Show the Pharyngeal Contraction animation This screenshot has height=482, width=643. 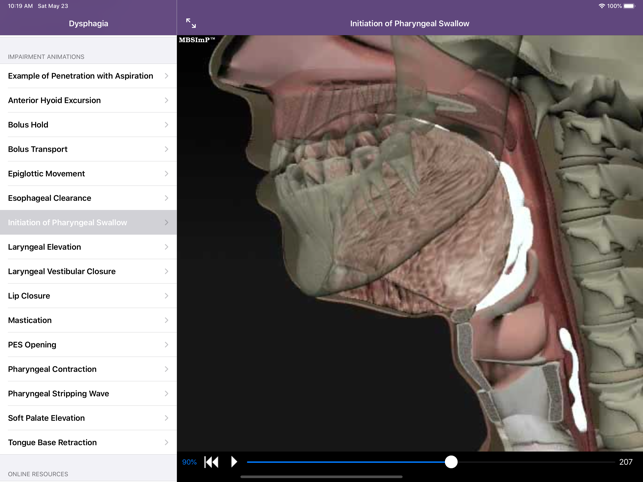(52, 369)
